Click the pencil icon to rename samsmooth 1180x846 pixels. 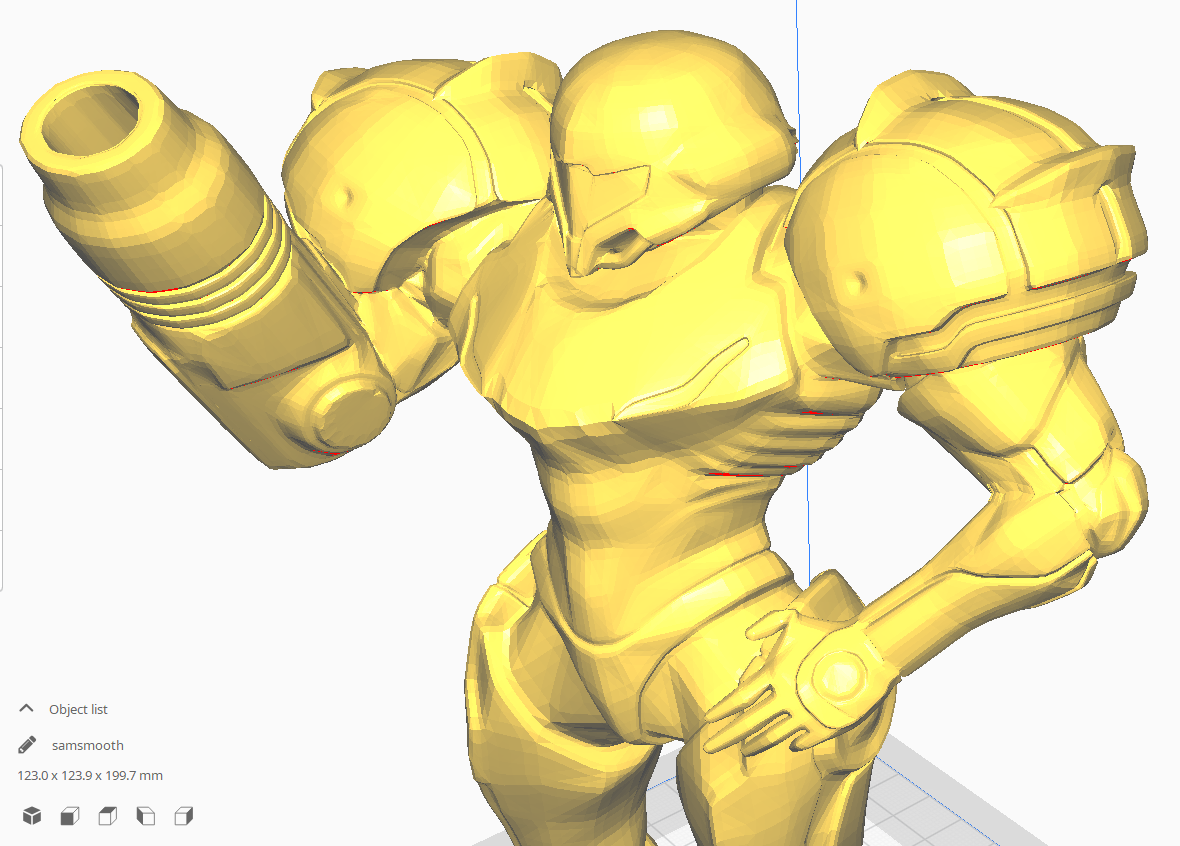[x=27, y=745]
